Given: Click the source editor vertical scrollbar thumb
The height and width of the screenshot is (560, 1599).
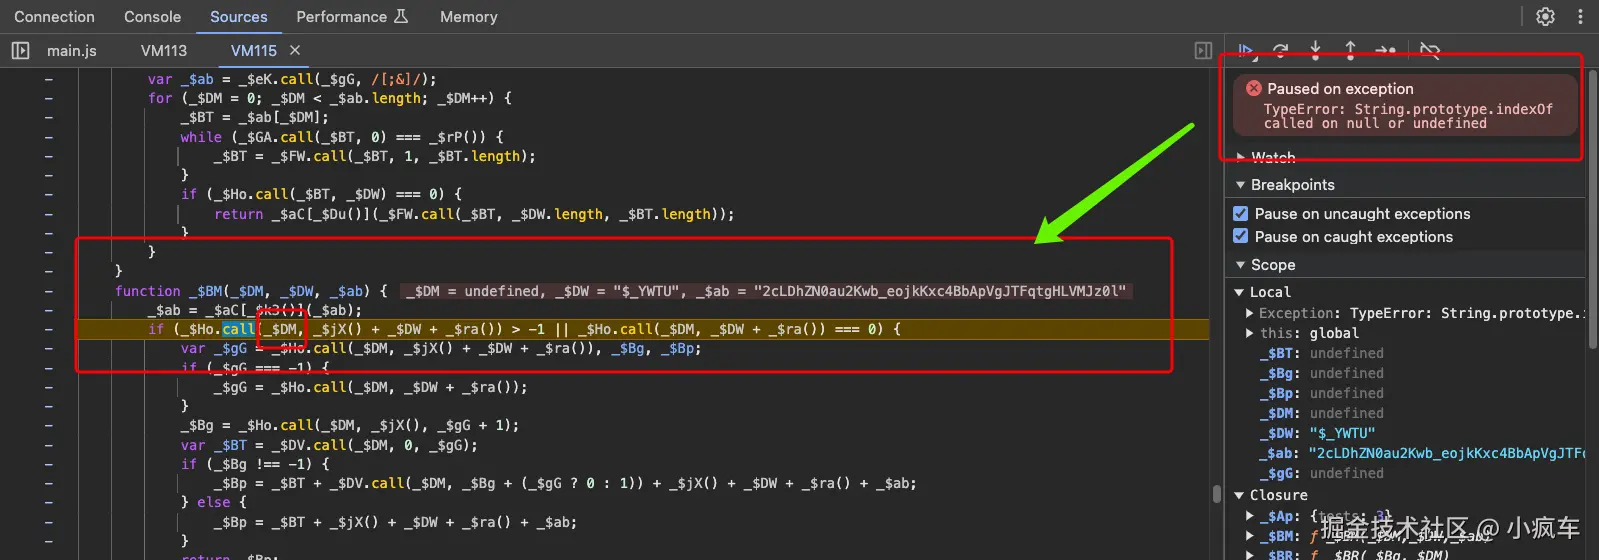Looking at the screenshot, I should click(1216, 494).
